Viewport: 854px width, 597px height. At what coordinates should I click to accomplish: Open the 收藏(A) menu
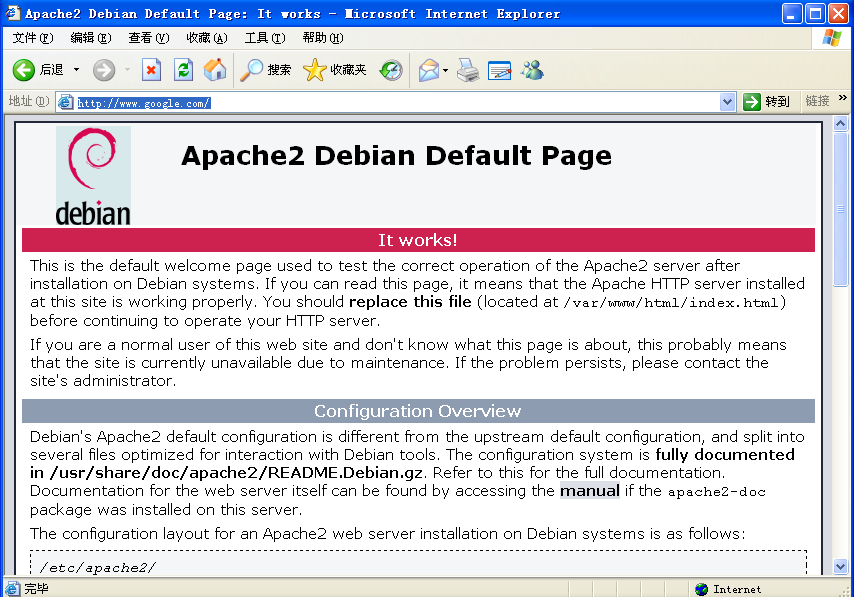tap(206, 38)
